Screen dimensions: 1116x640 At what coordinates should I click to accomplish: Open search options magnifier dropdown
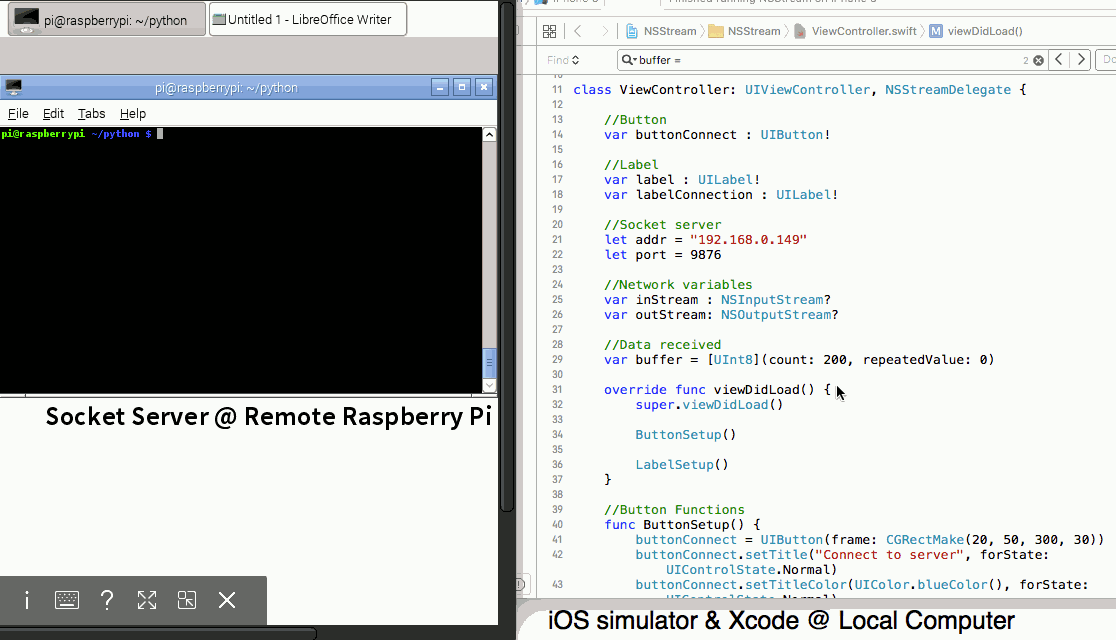(x=628, y=60)
